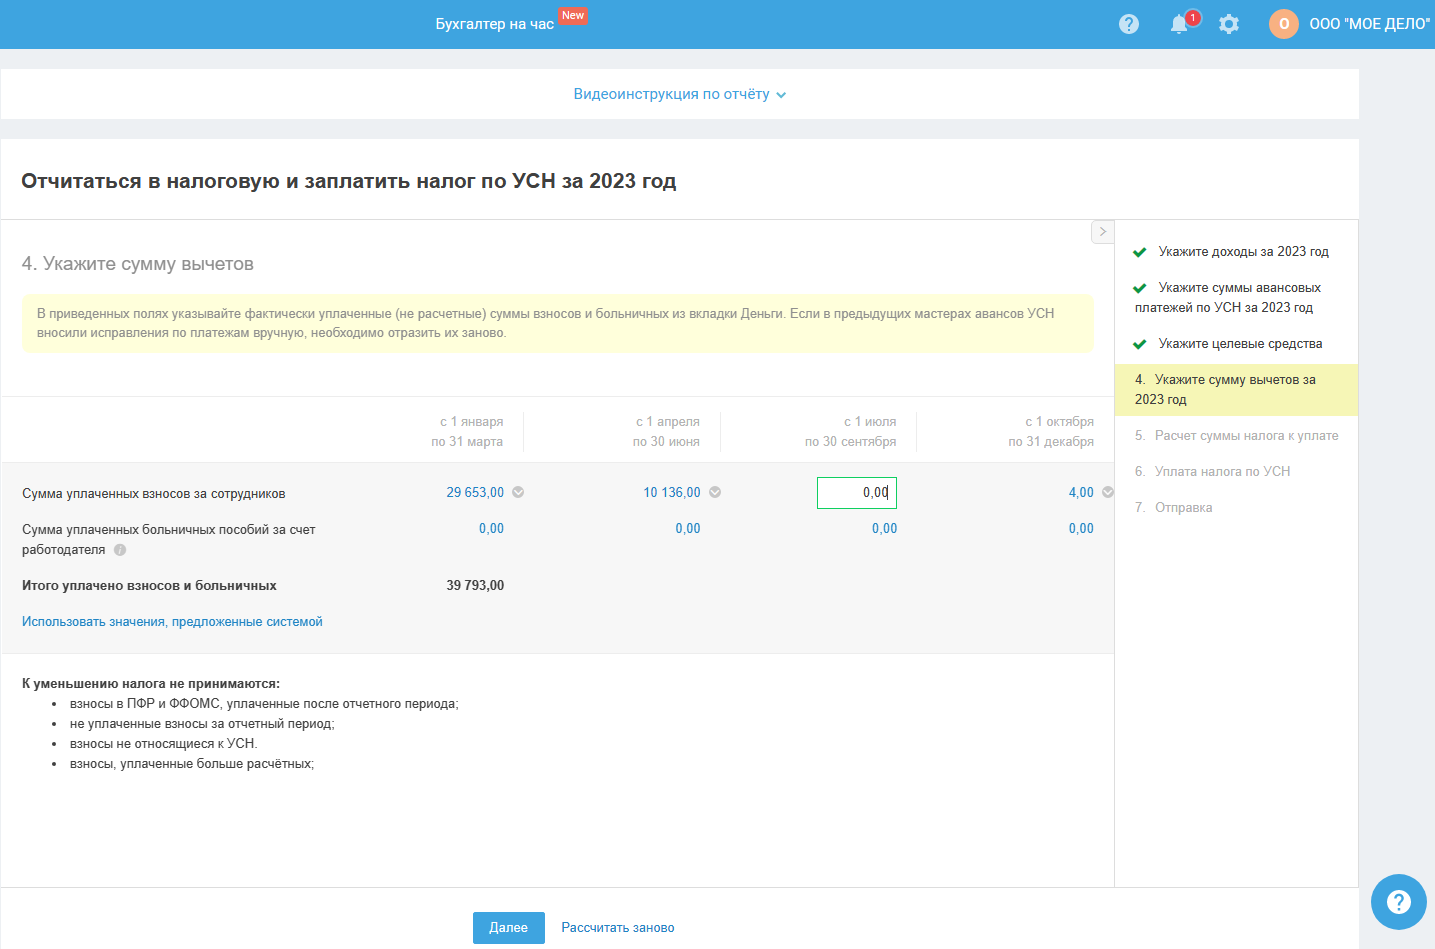Open step "6. Уплата налога по УСН"
1435x949 pixels.
[x=1212, y=472]
